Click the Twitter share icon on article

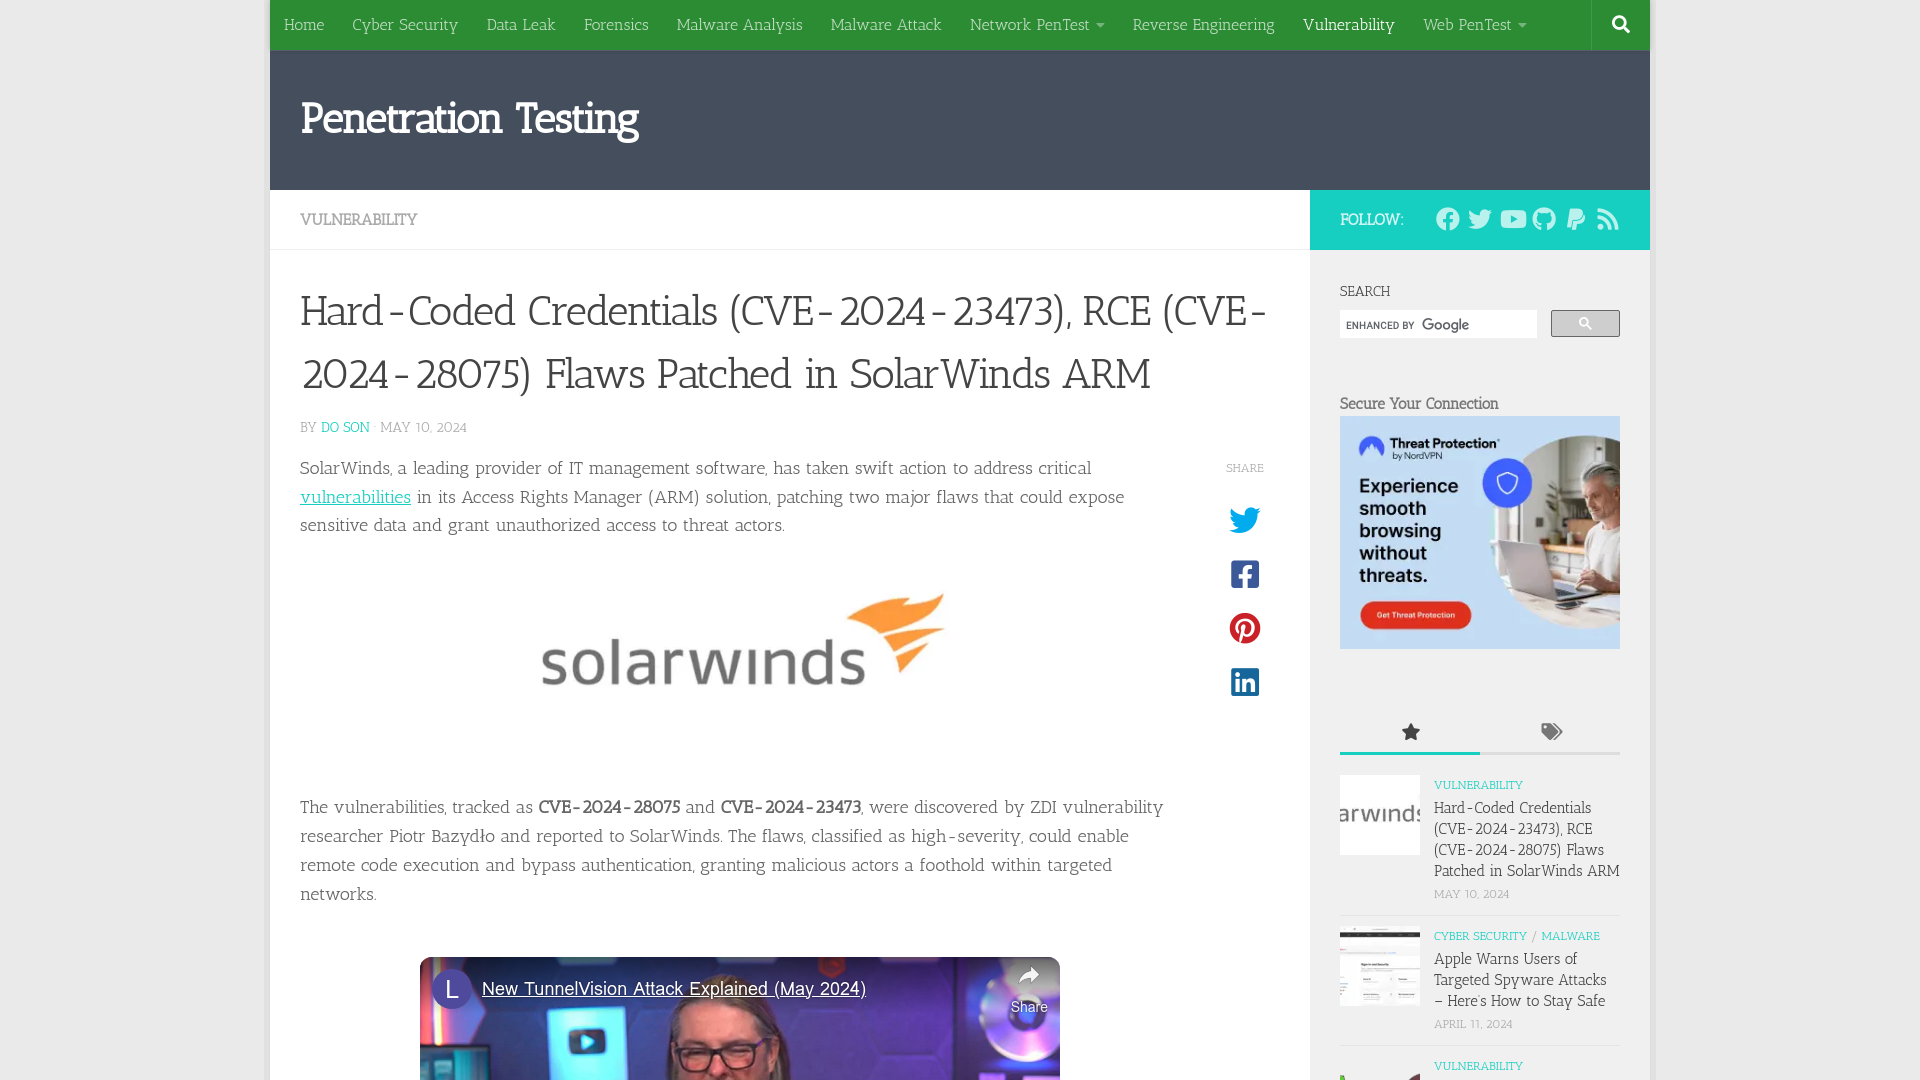[1245, 520]
